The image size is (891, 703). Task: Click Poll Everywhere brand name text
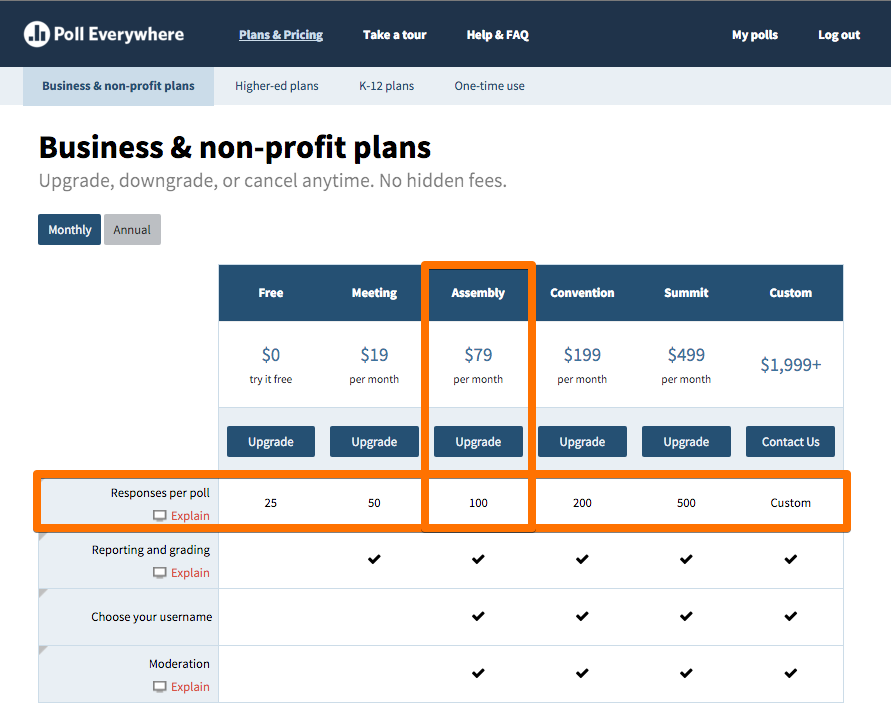[x=119, y=34]
